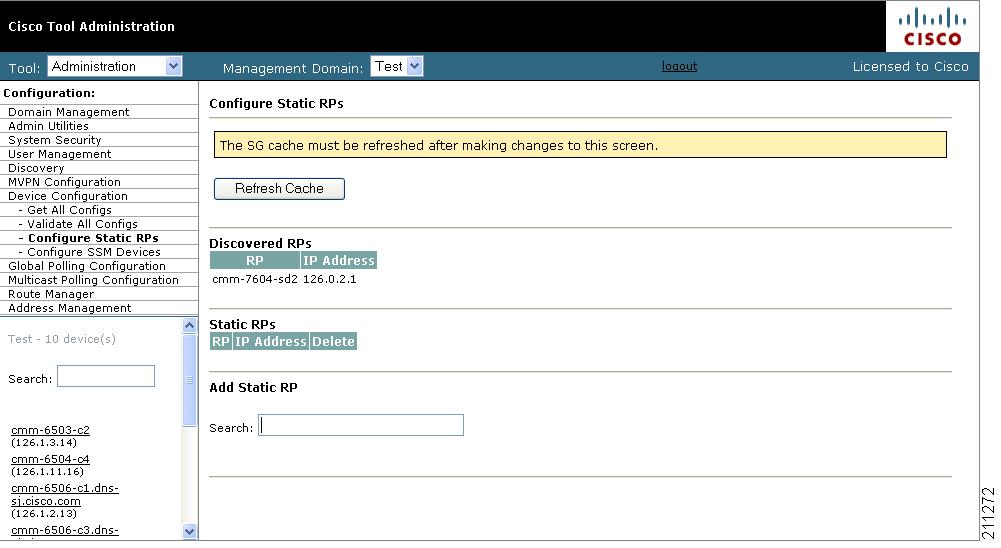Screen dimensions: 1001x548
Task: Click the device list Search field
Action: click(x=106, y=377)
